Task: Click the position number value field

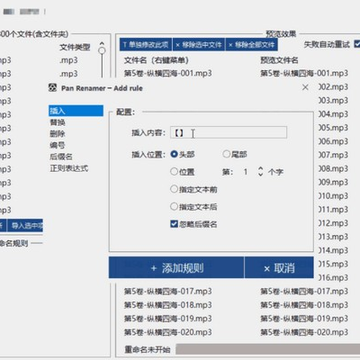Action: [246, 172]
